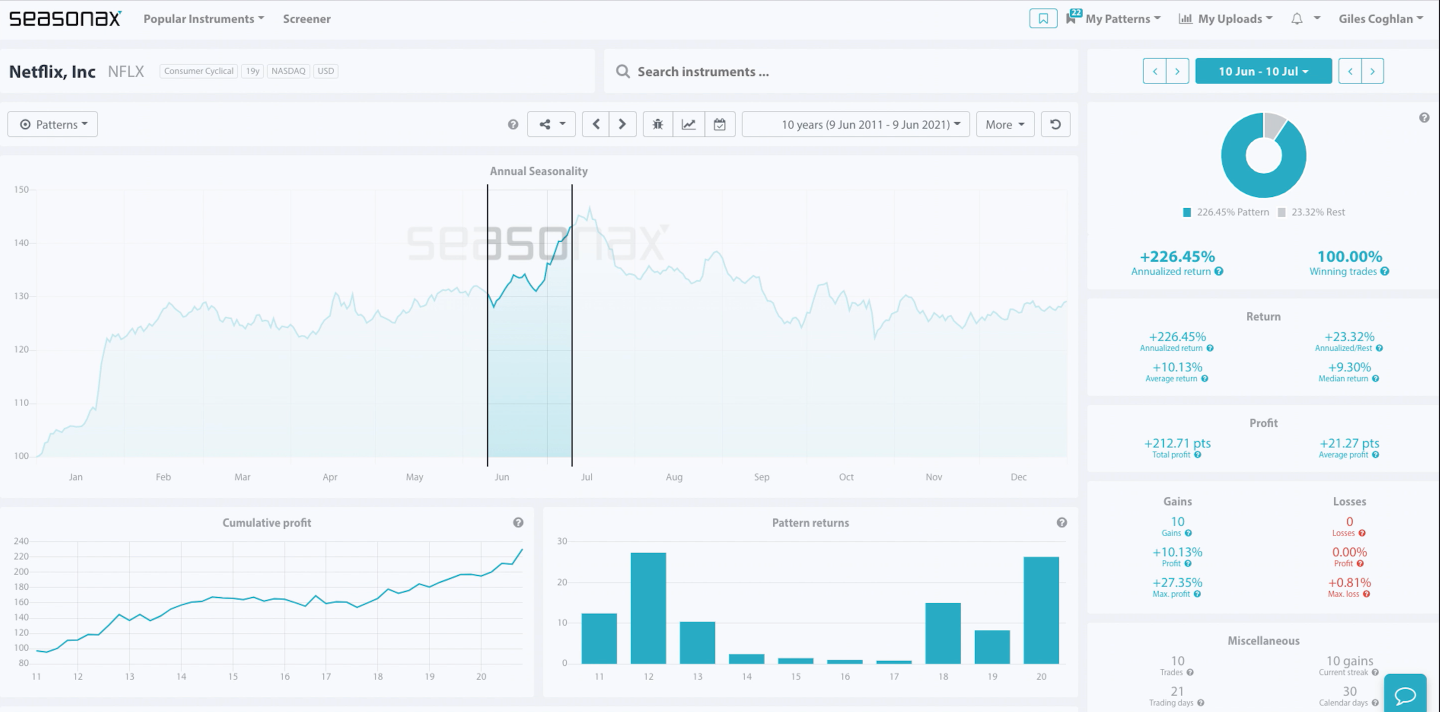1440x712 pixels.
Task: Open the My Uploads menu
Action: click(x=1226, y=18)
